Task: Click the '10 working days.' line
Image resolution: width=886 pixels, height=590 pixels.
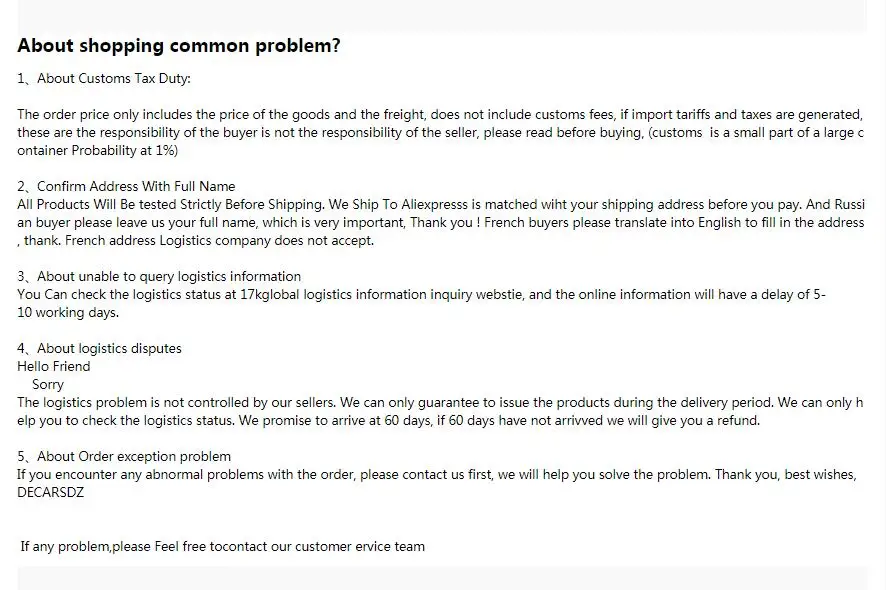Action: [68, 312]
